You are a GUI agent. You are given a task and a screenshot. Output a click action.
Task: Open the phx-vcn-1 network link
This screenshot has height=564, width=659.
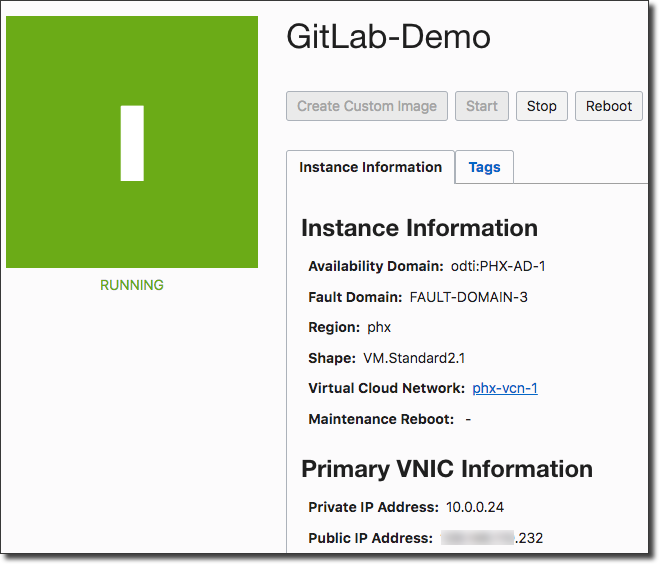[505, 388]
